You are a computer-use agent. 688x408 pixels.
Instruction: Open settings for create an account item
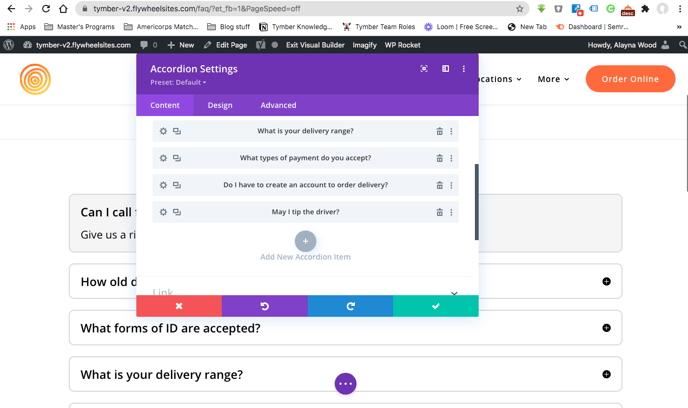[163, 185]
